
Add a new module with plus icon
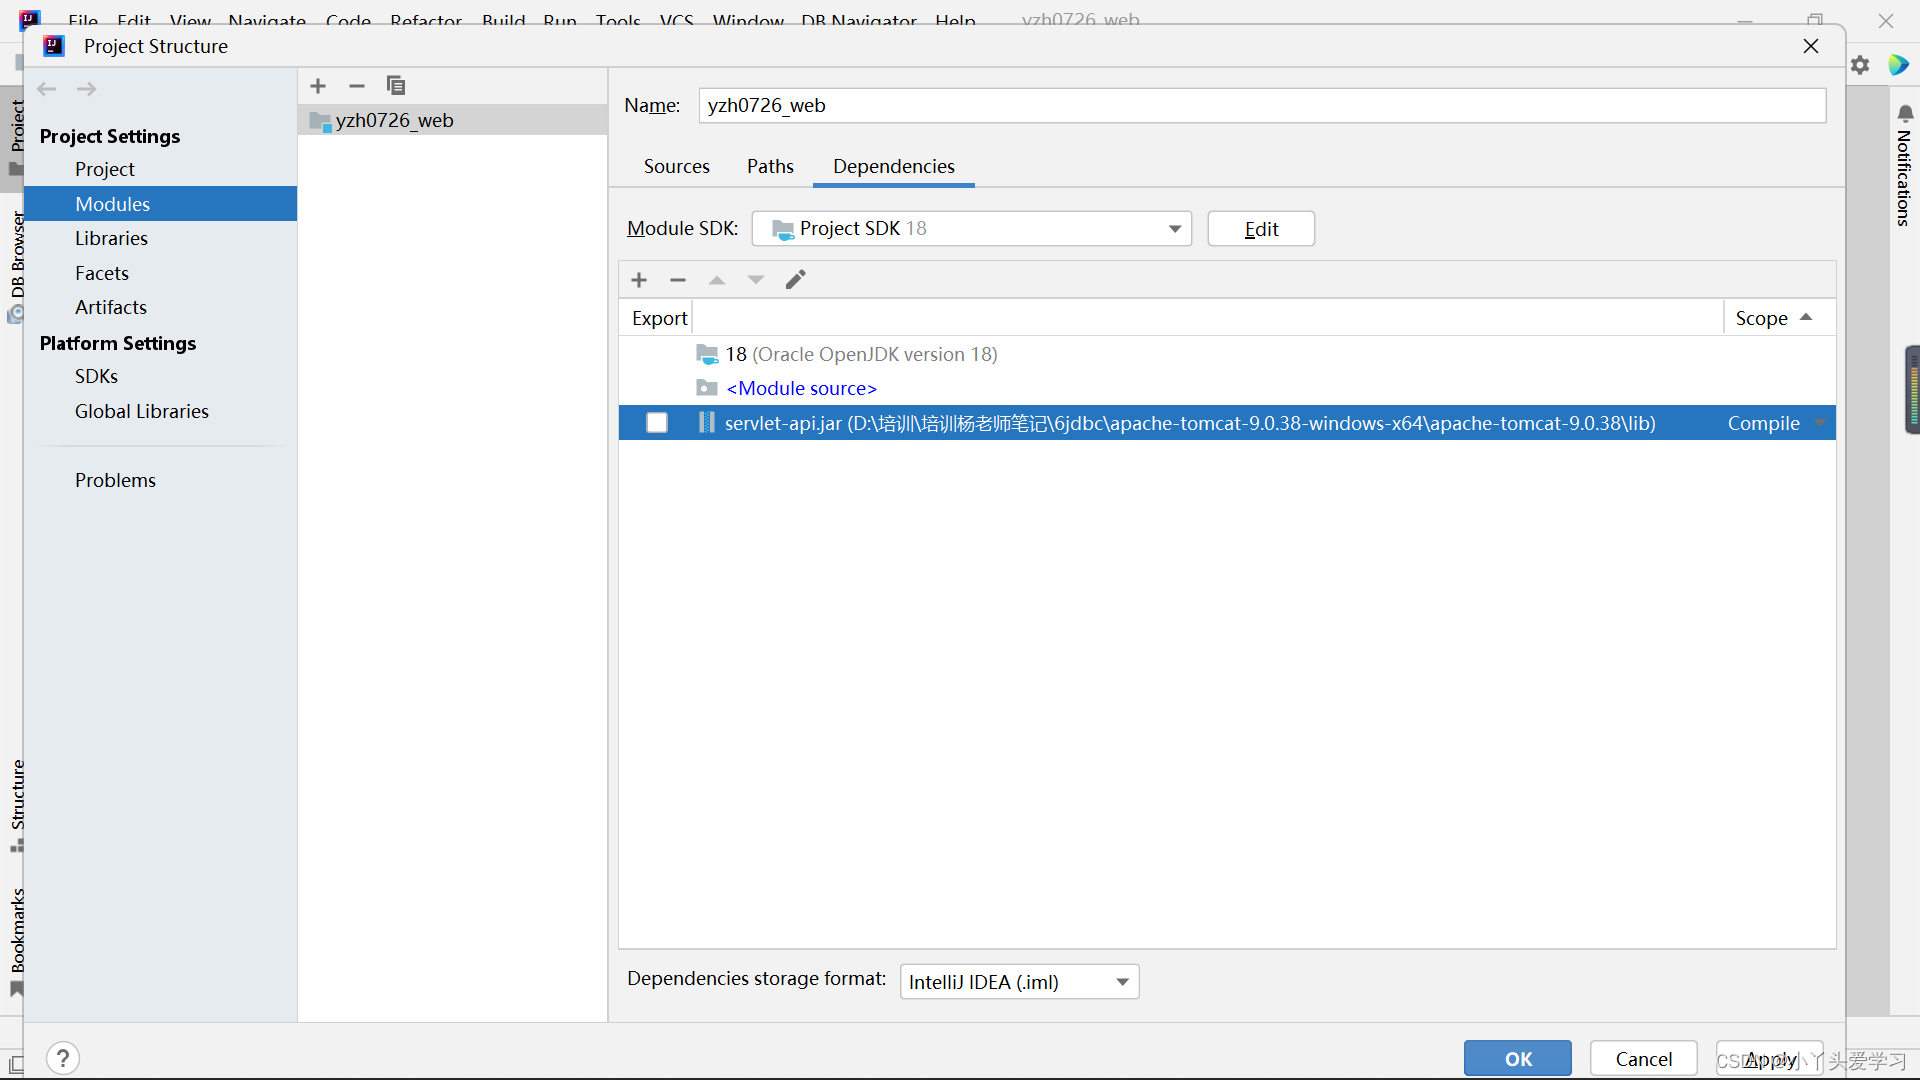[318, 86]
